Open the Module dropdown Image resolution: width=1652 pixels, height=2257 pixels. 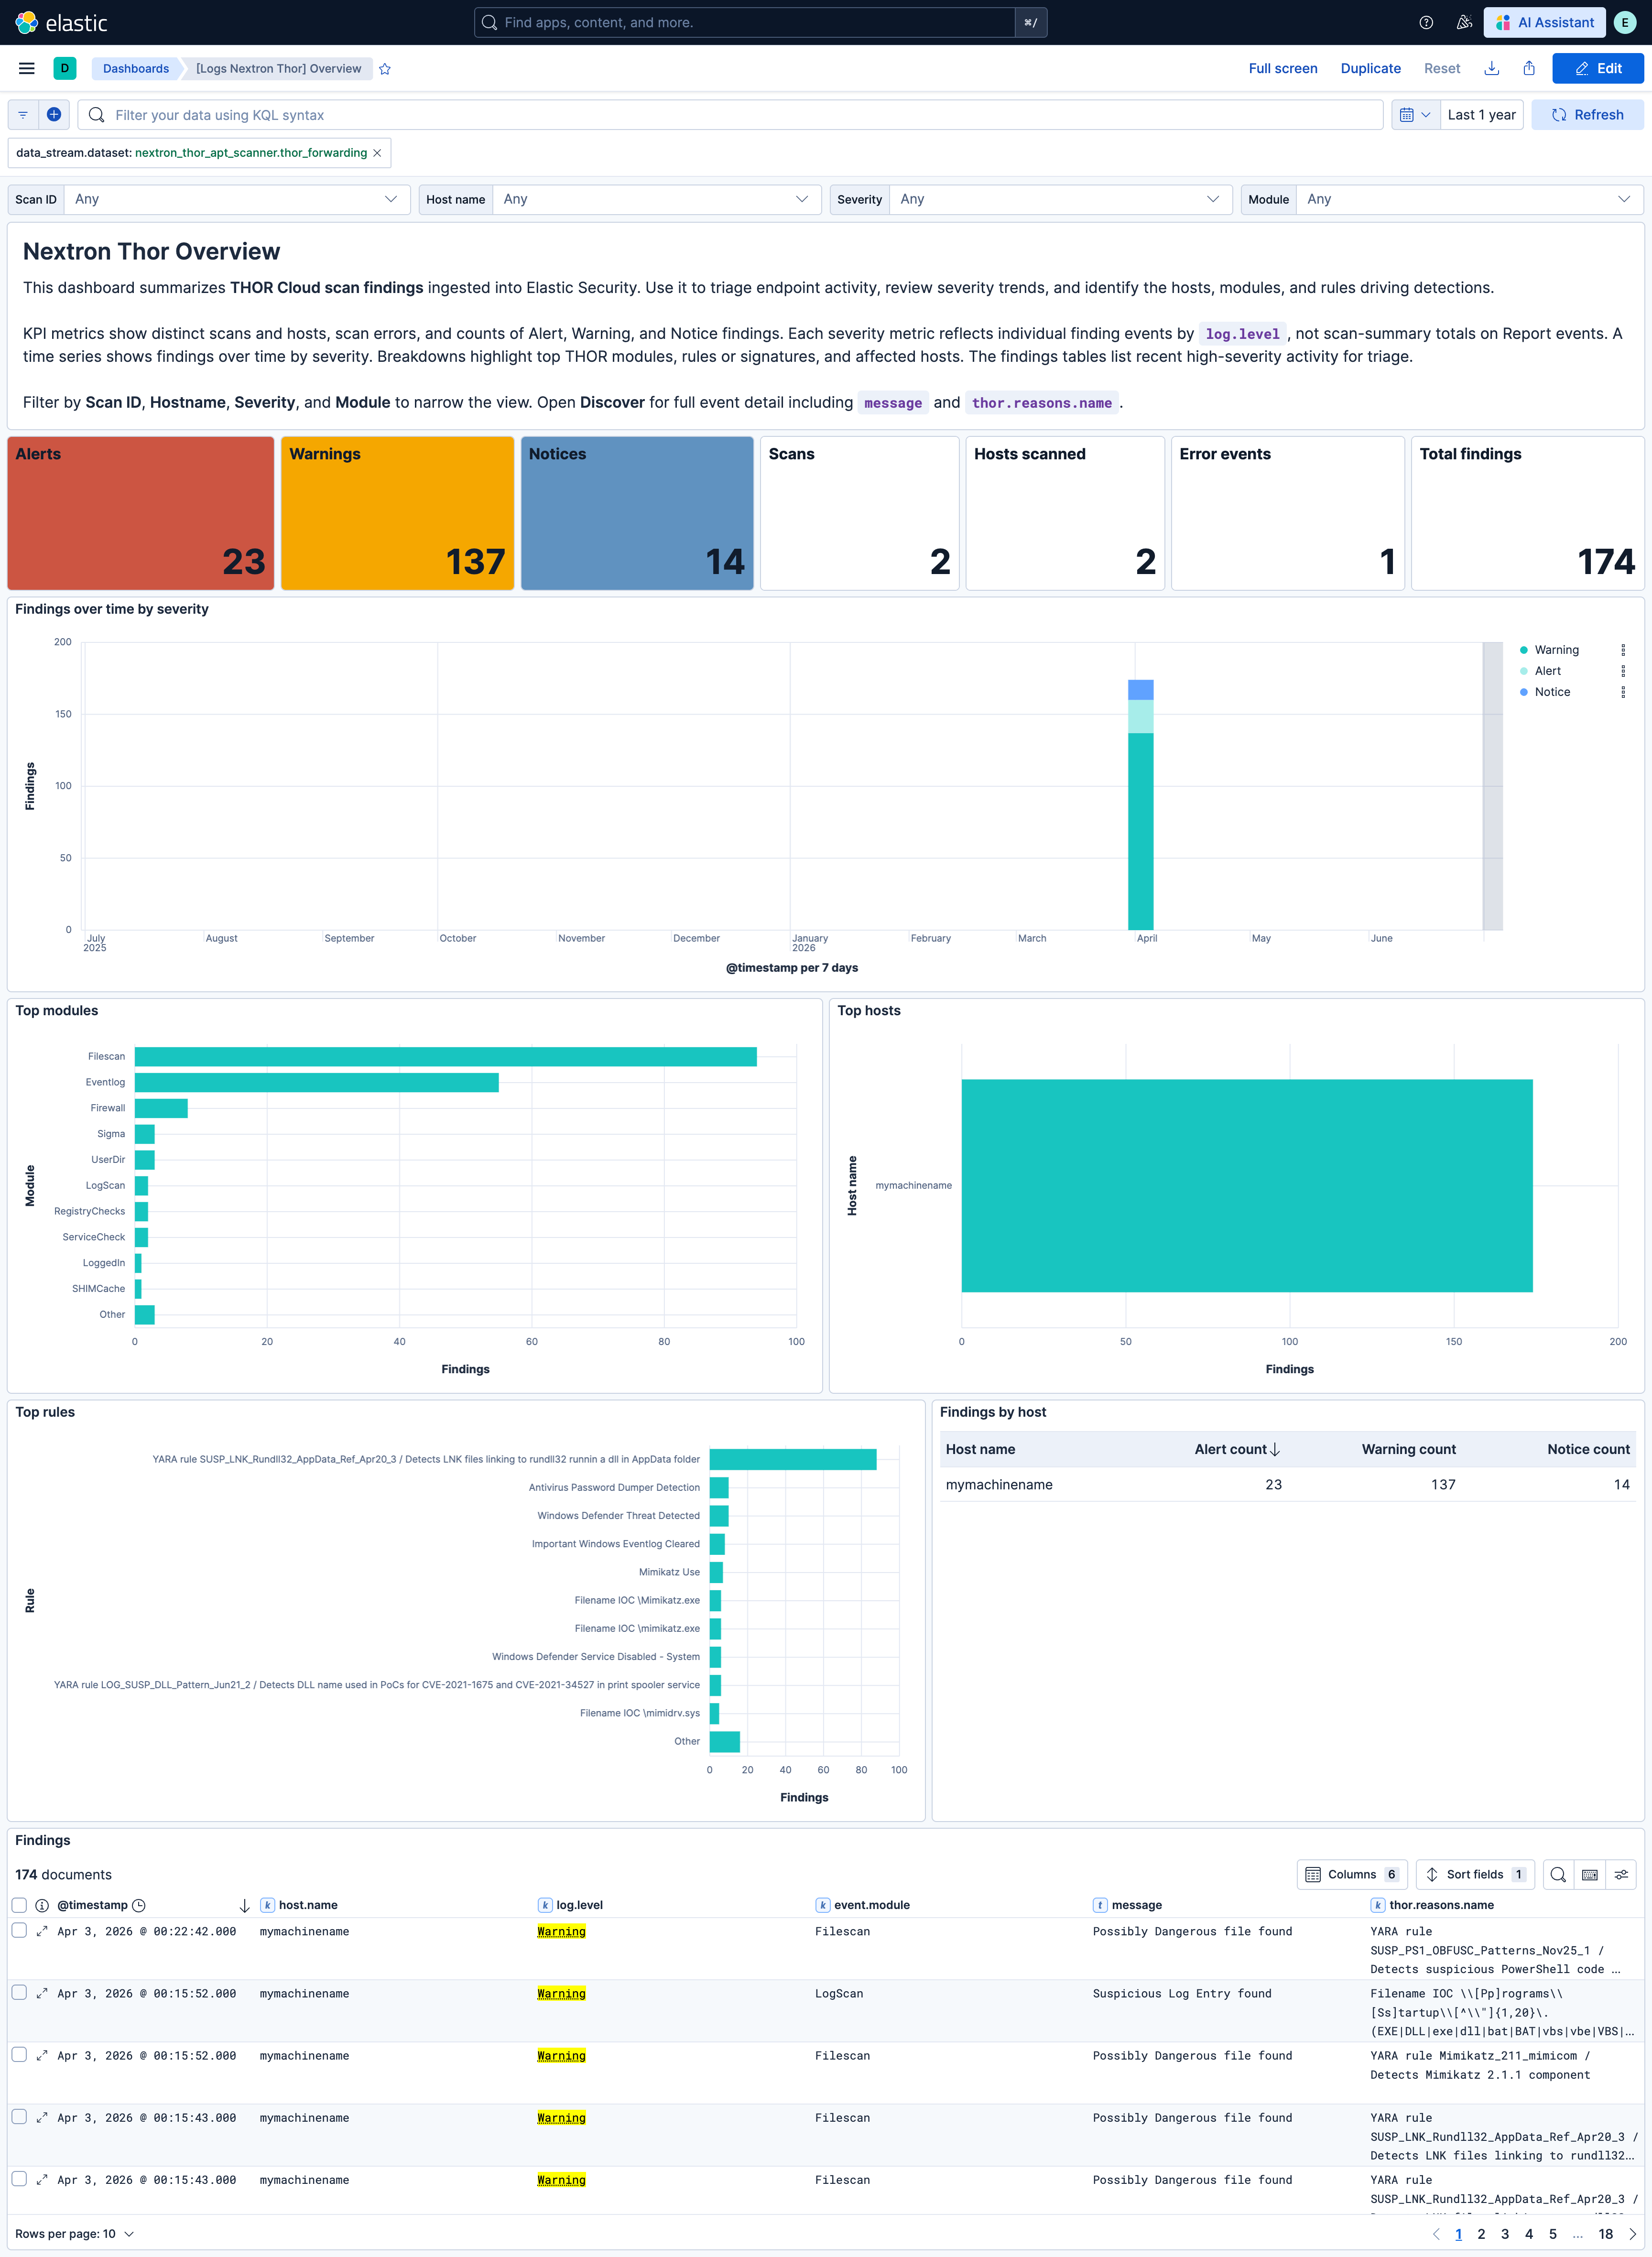(x=1469, y=199)
